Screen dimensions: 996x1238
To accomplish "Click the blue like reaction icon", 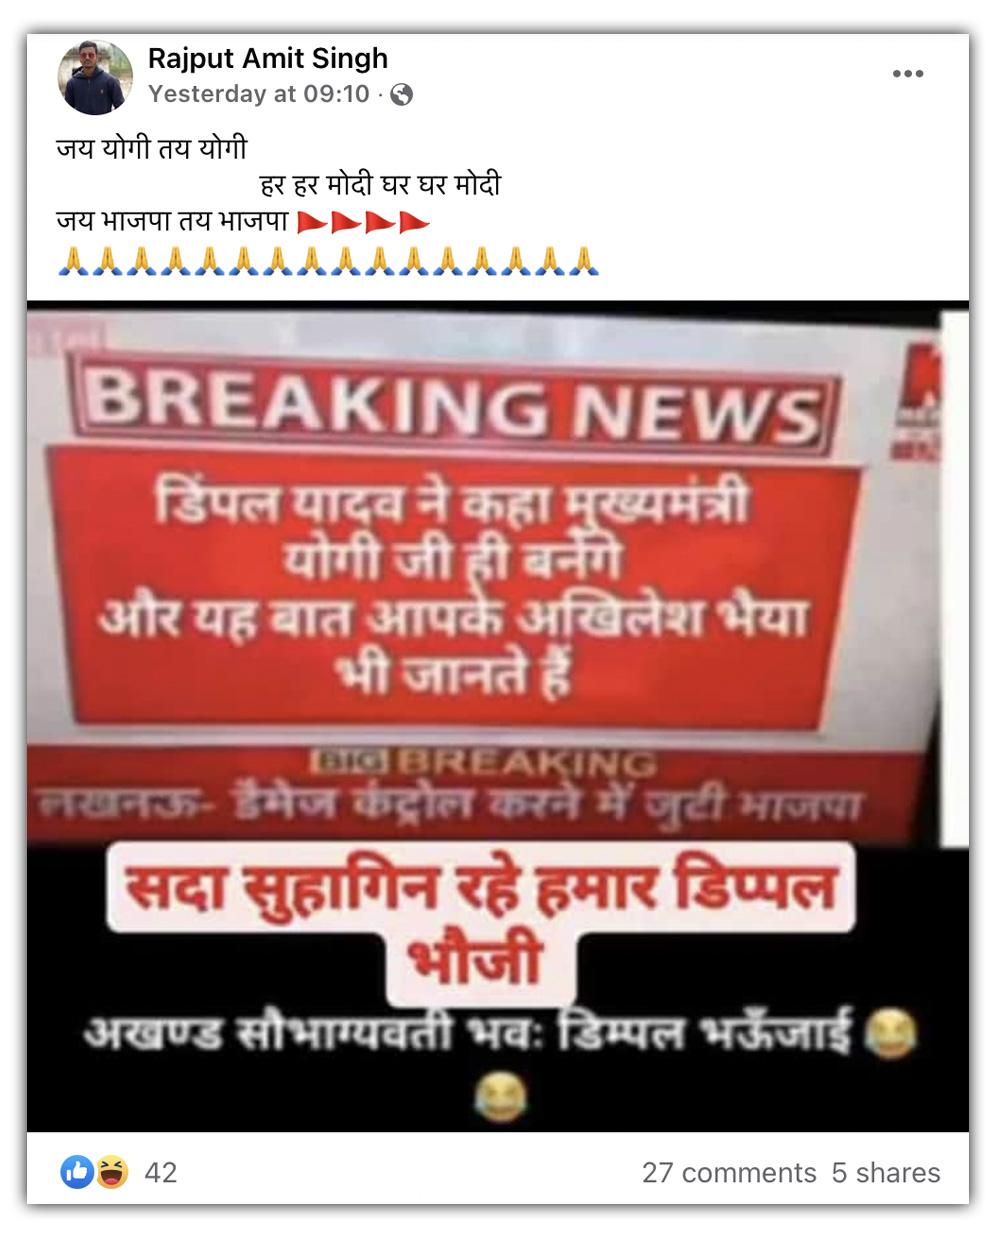I will pyautogui.click(x=77, y=1172).
